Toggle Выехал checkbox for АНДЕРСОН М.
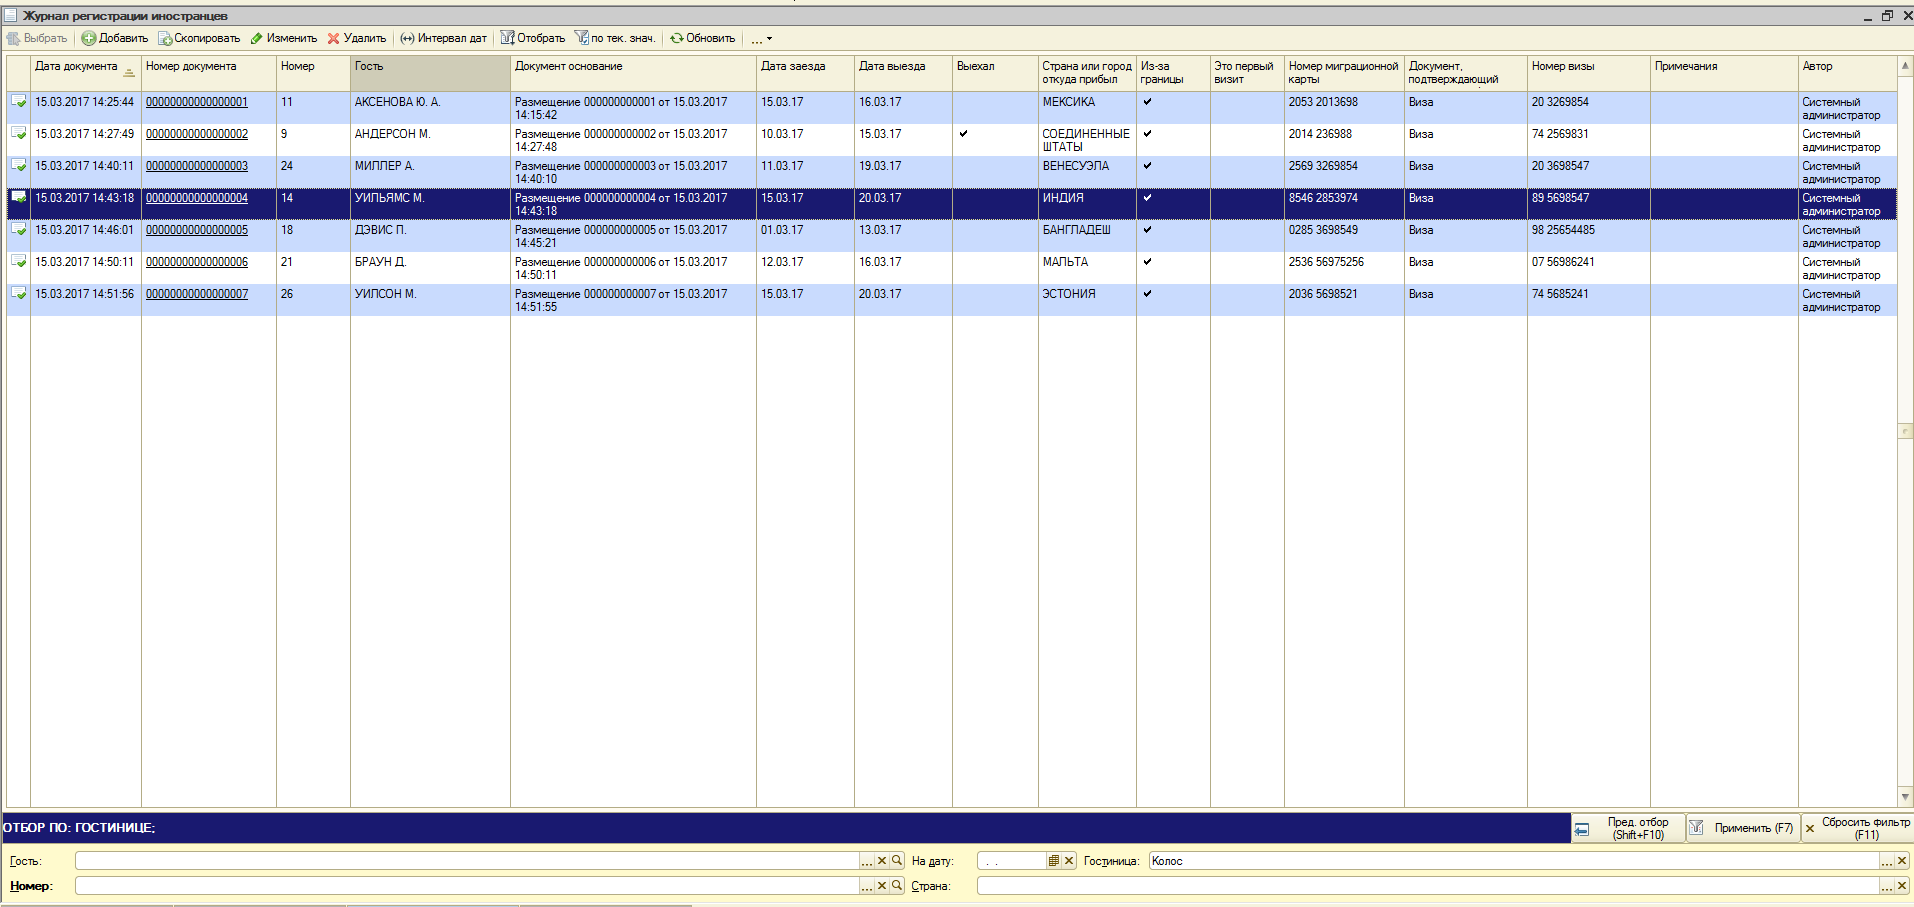 coord(963,133)
